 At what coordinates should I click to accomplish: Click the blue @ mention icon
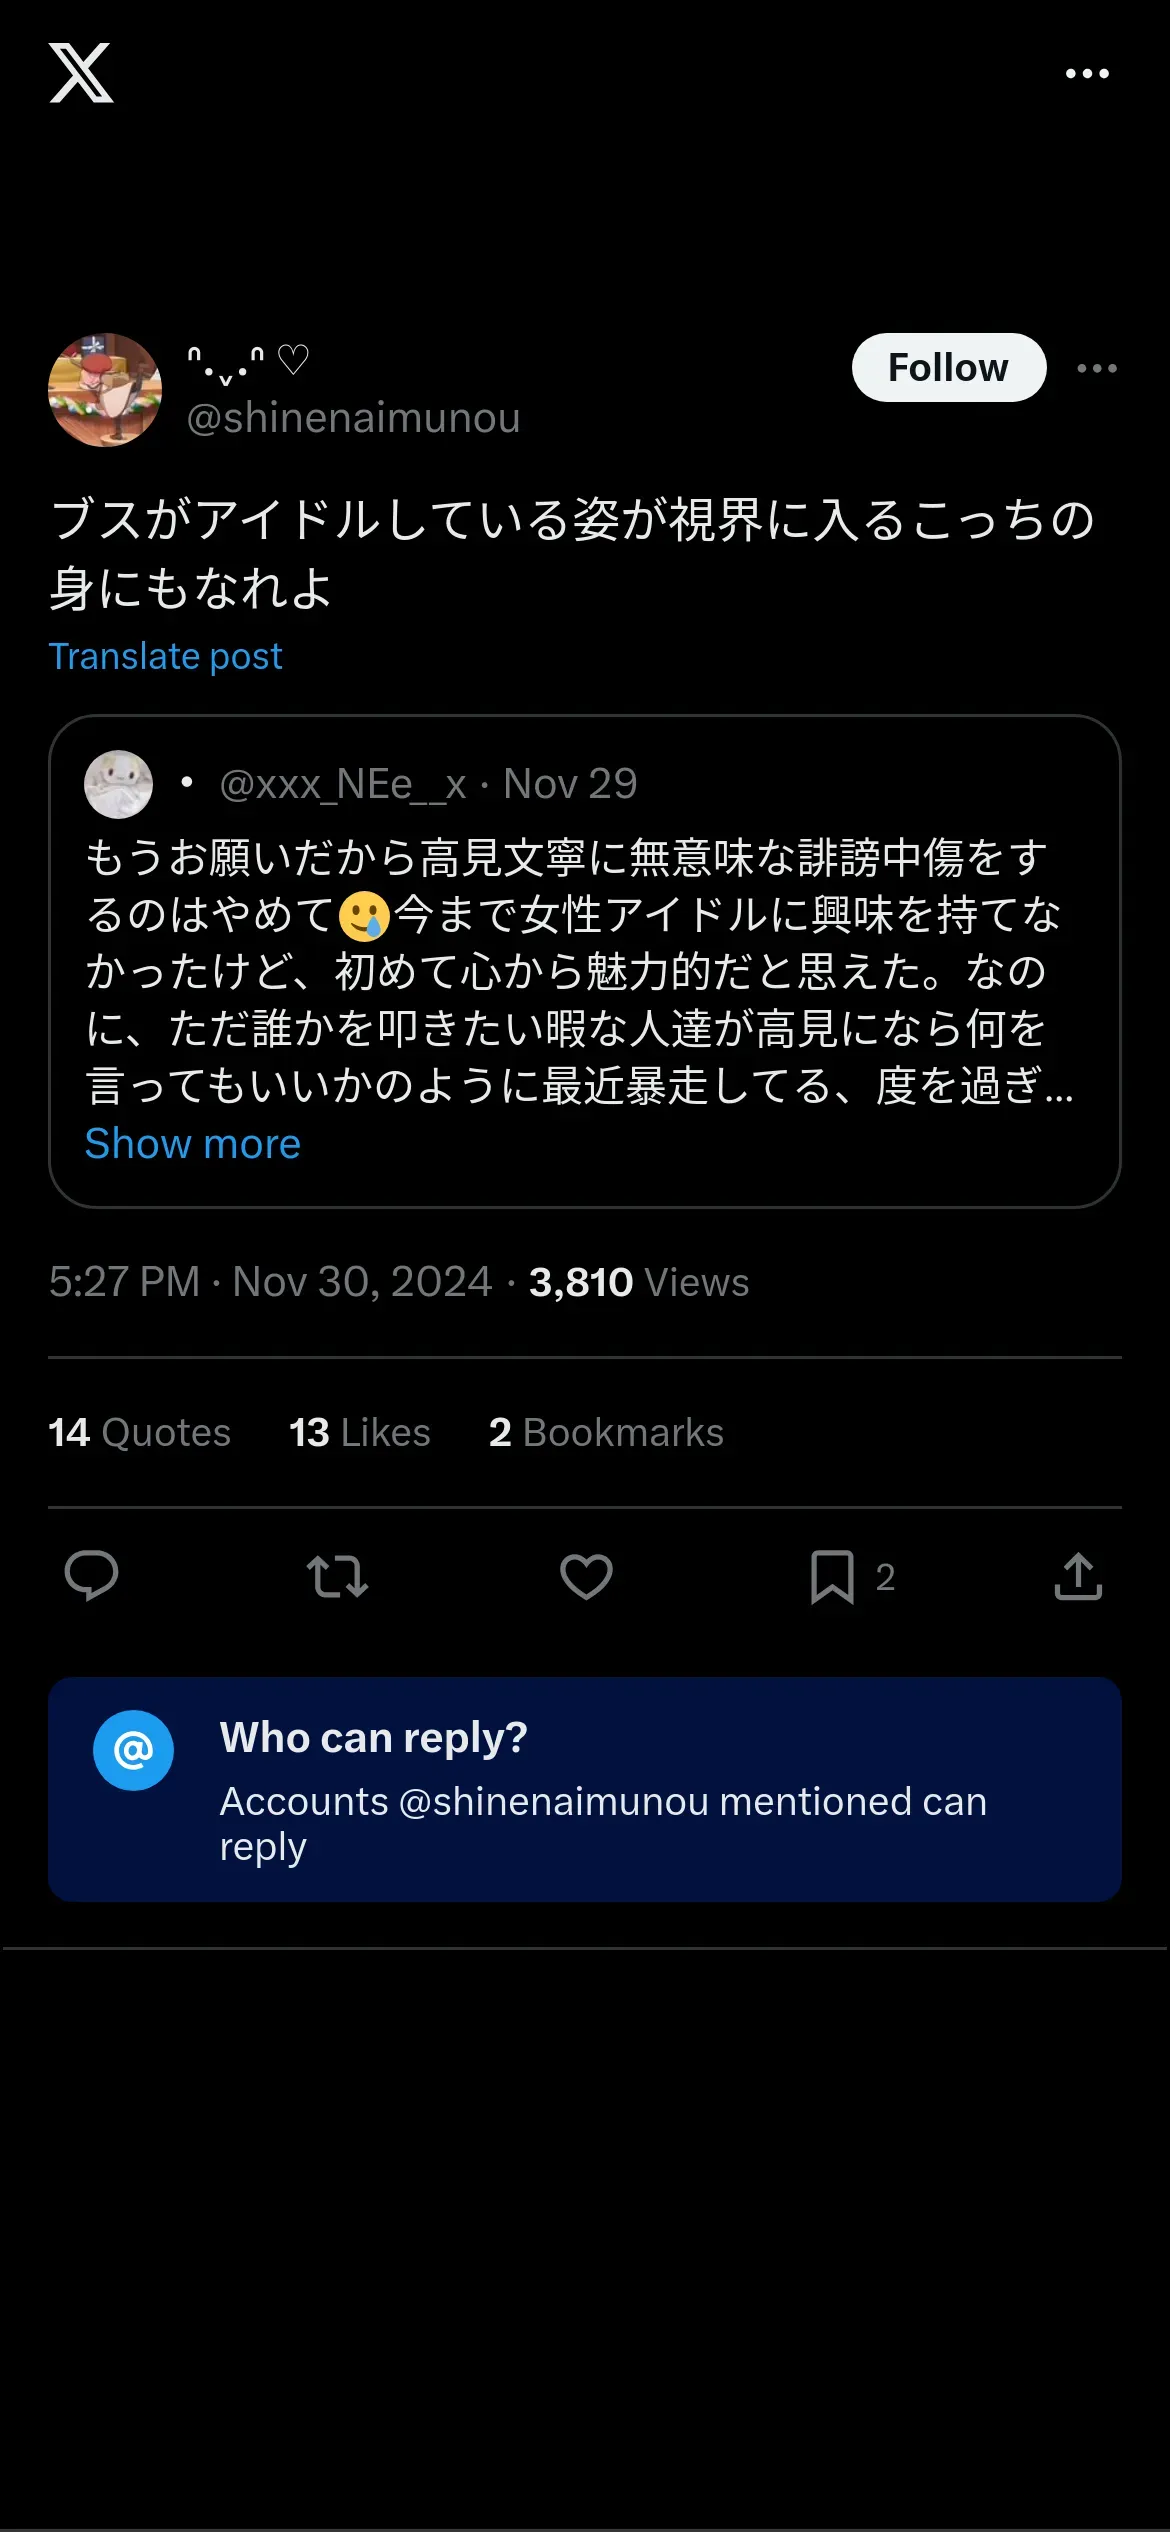(133, 1750)
